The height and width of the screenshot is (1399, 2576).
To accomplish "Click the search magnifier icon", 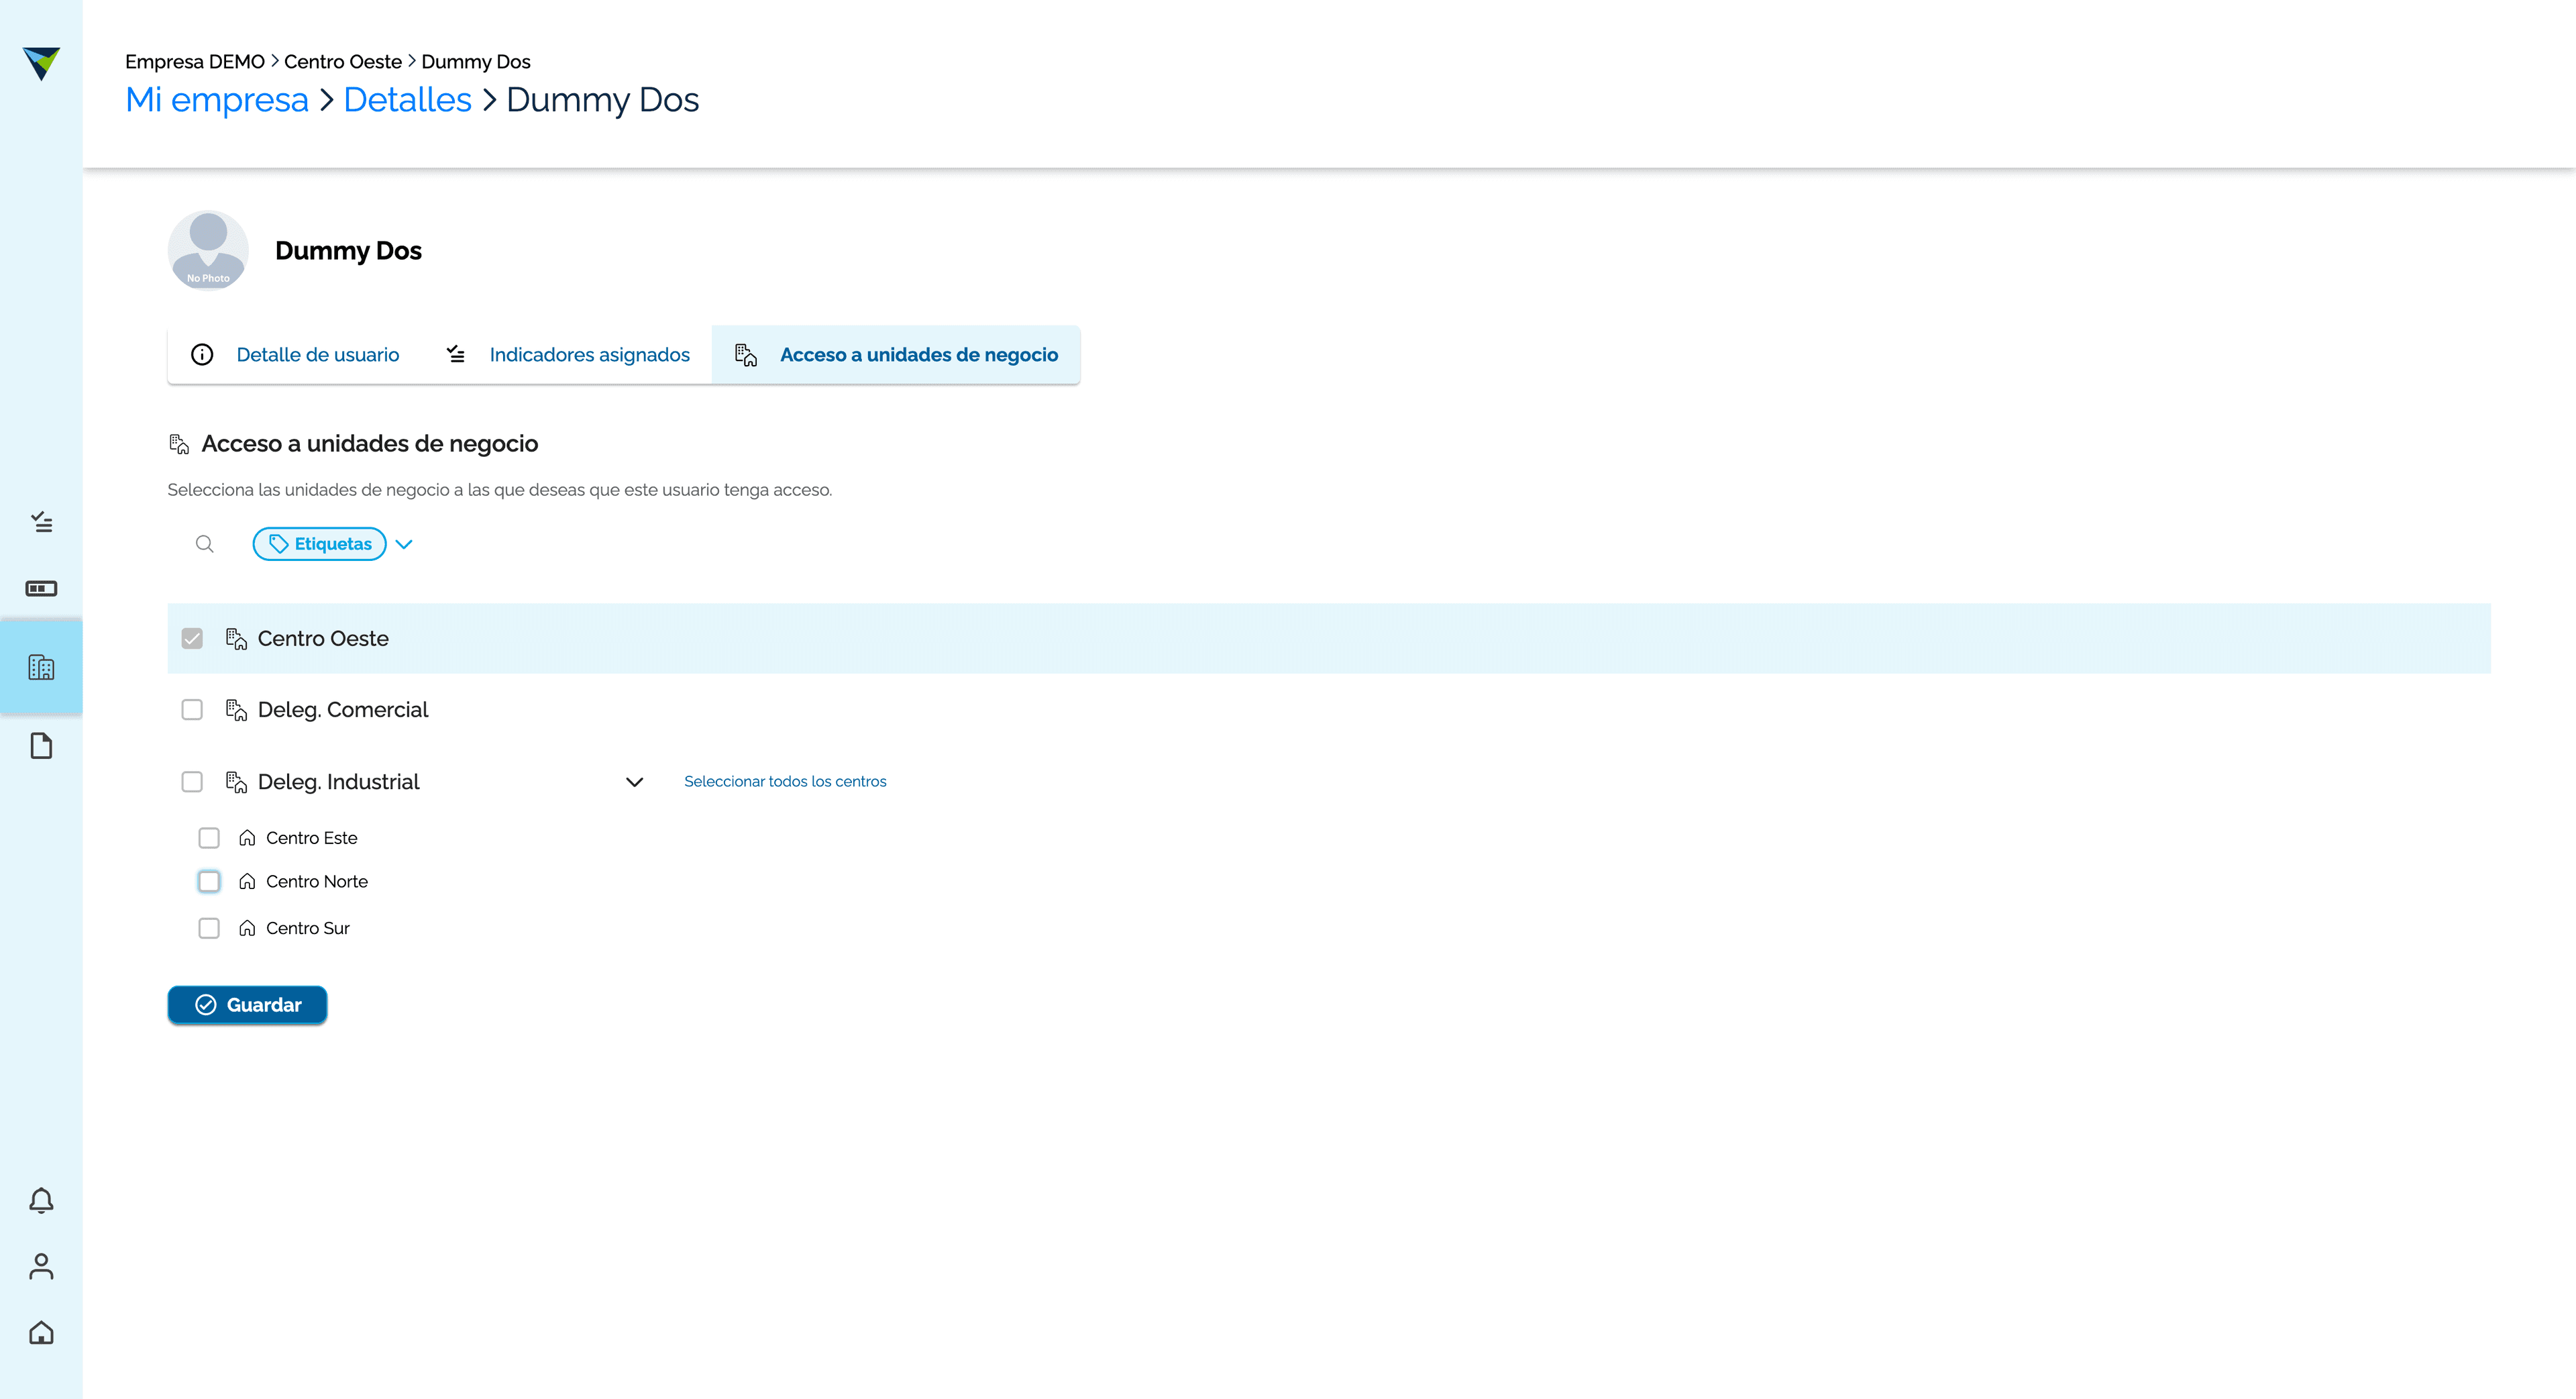I will (205, 544).
